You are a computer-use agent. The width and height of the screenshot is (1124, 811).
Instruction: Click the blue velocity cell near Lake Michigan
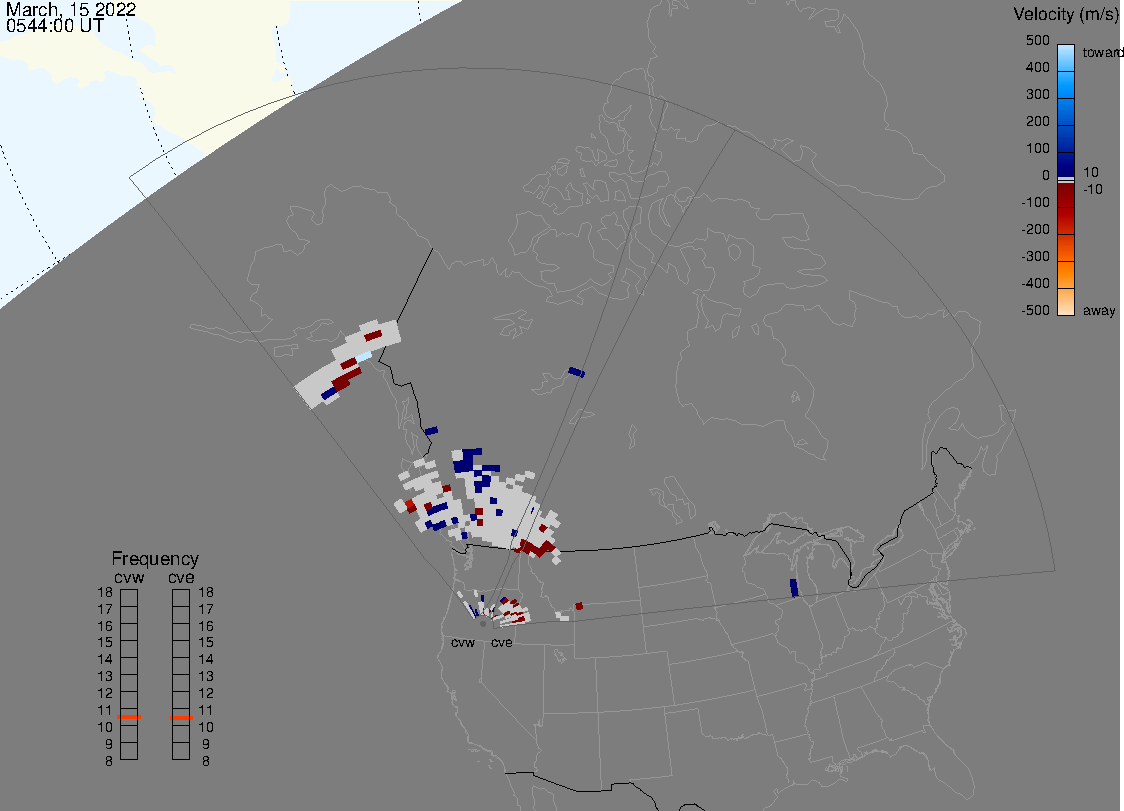click(x=794, y=588)
